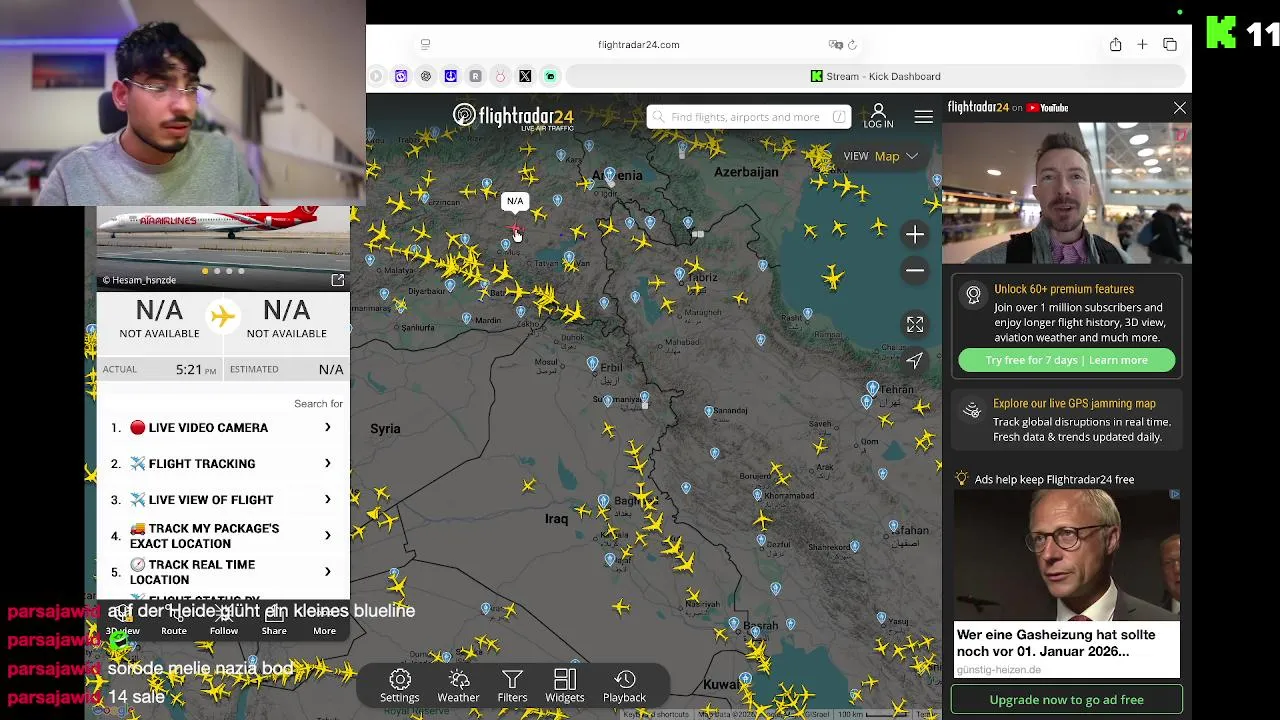Click the Hesam_hsnzde photo credit
The height and width of the screenshot is (720, 1280).
coord(139,280)
